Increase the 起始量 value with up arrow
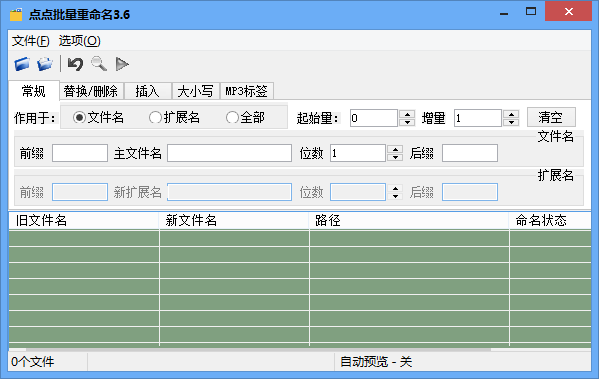This screenshot has width=599, height=379. tap(407, 114)
